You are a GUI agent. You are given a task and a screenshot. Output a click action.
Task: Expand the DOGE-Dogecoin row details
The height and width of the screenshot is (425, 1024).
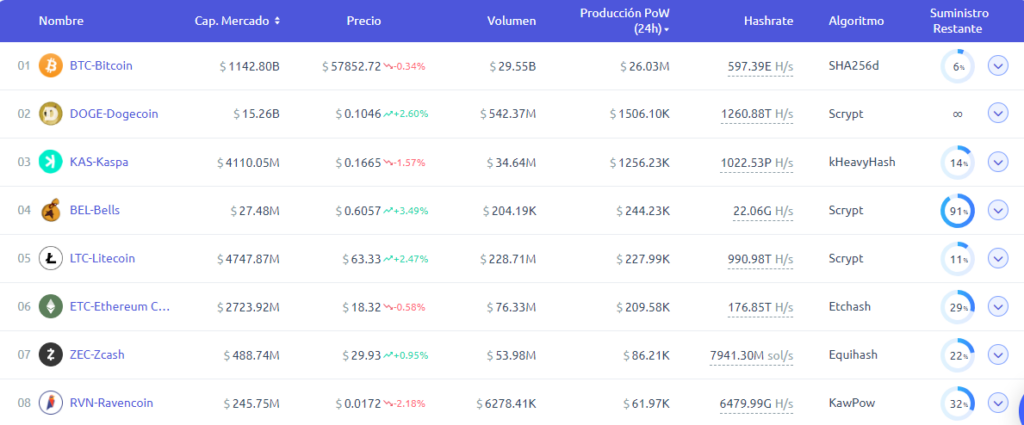998,114
